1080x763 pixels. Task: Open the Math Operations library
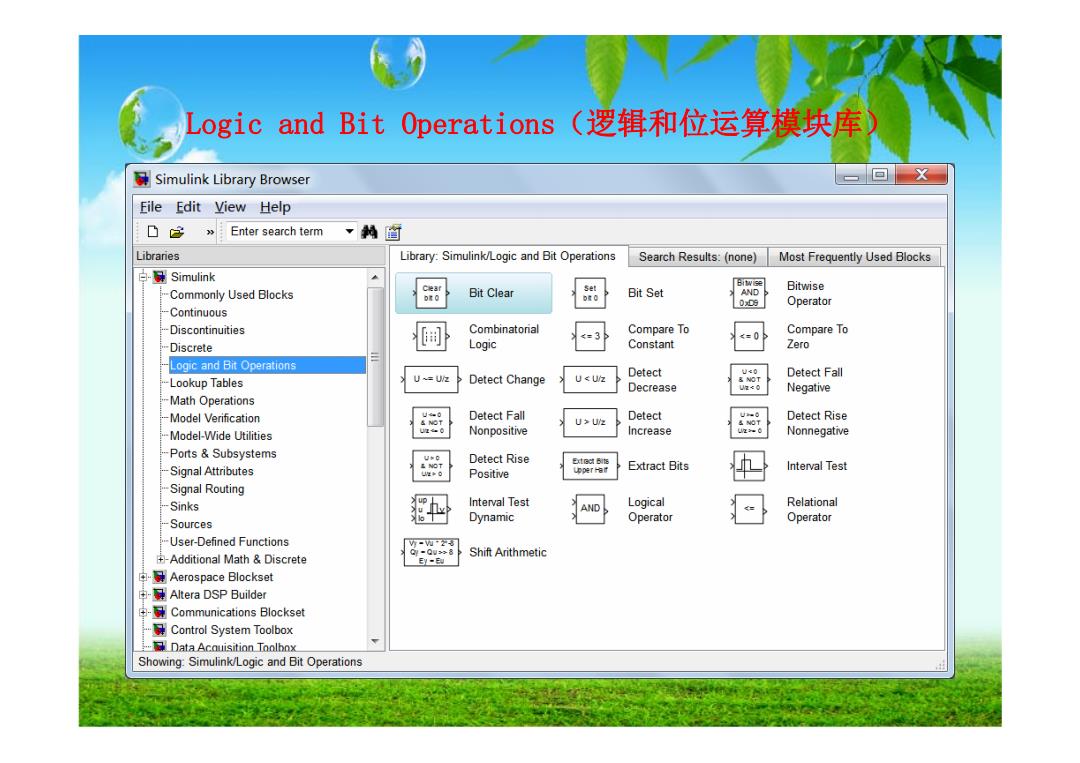coord(212,401)
